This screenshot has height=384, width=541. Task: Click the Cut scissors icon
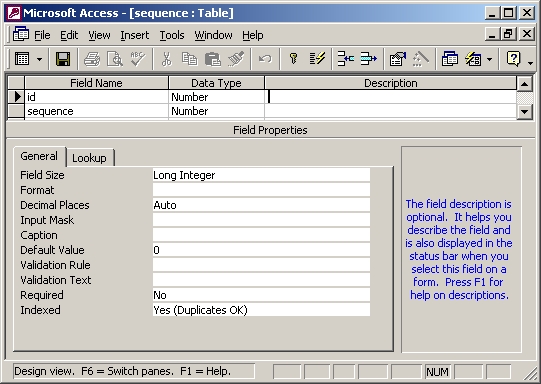click(x=167, y=59)
